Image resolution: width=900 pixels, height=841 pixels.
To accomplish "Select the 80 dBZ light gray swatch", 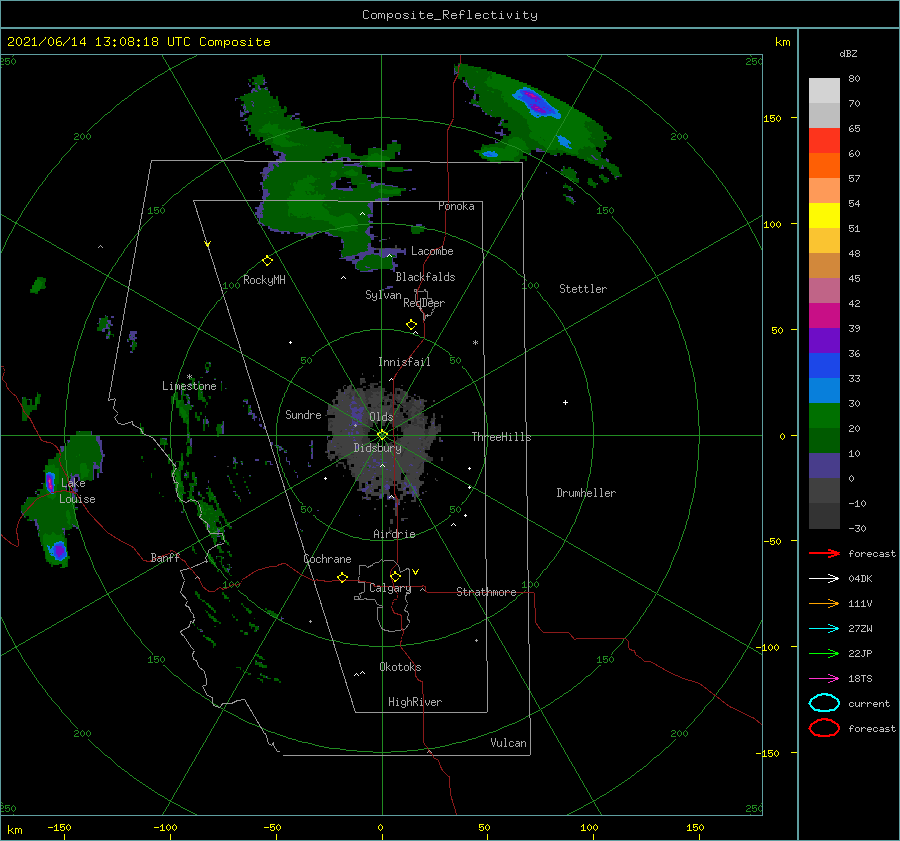I will tap(824, 90).
